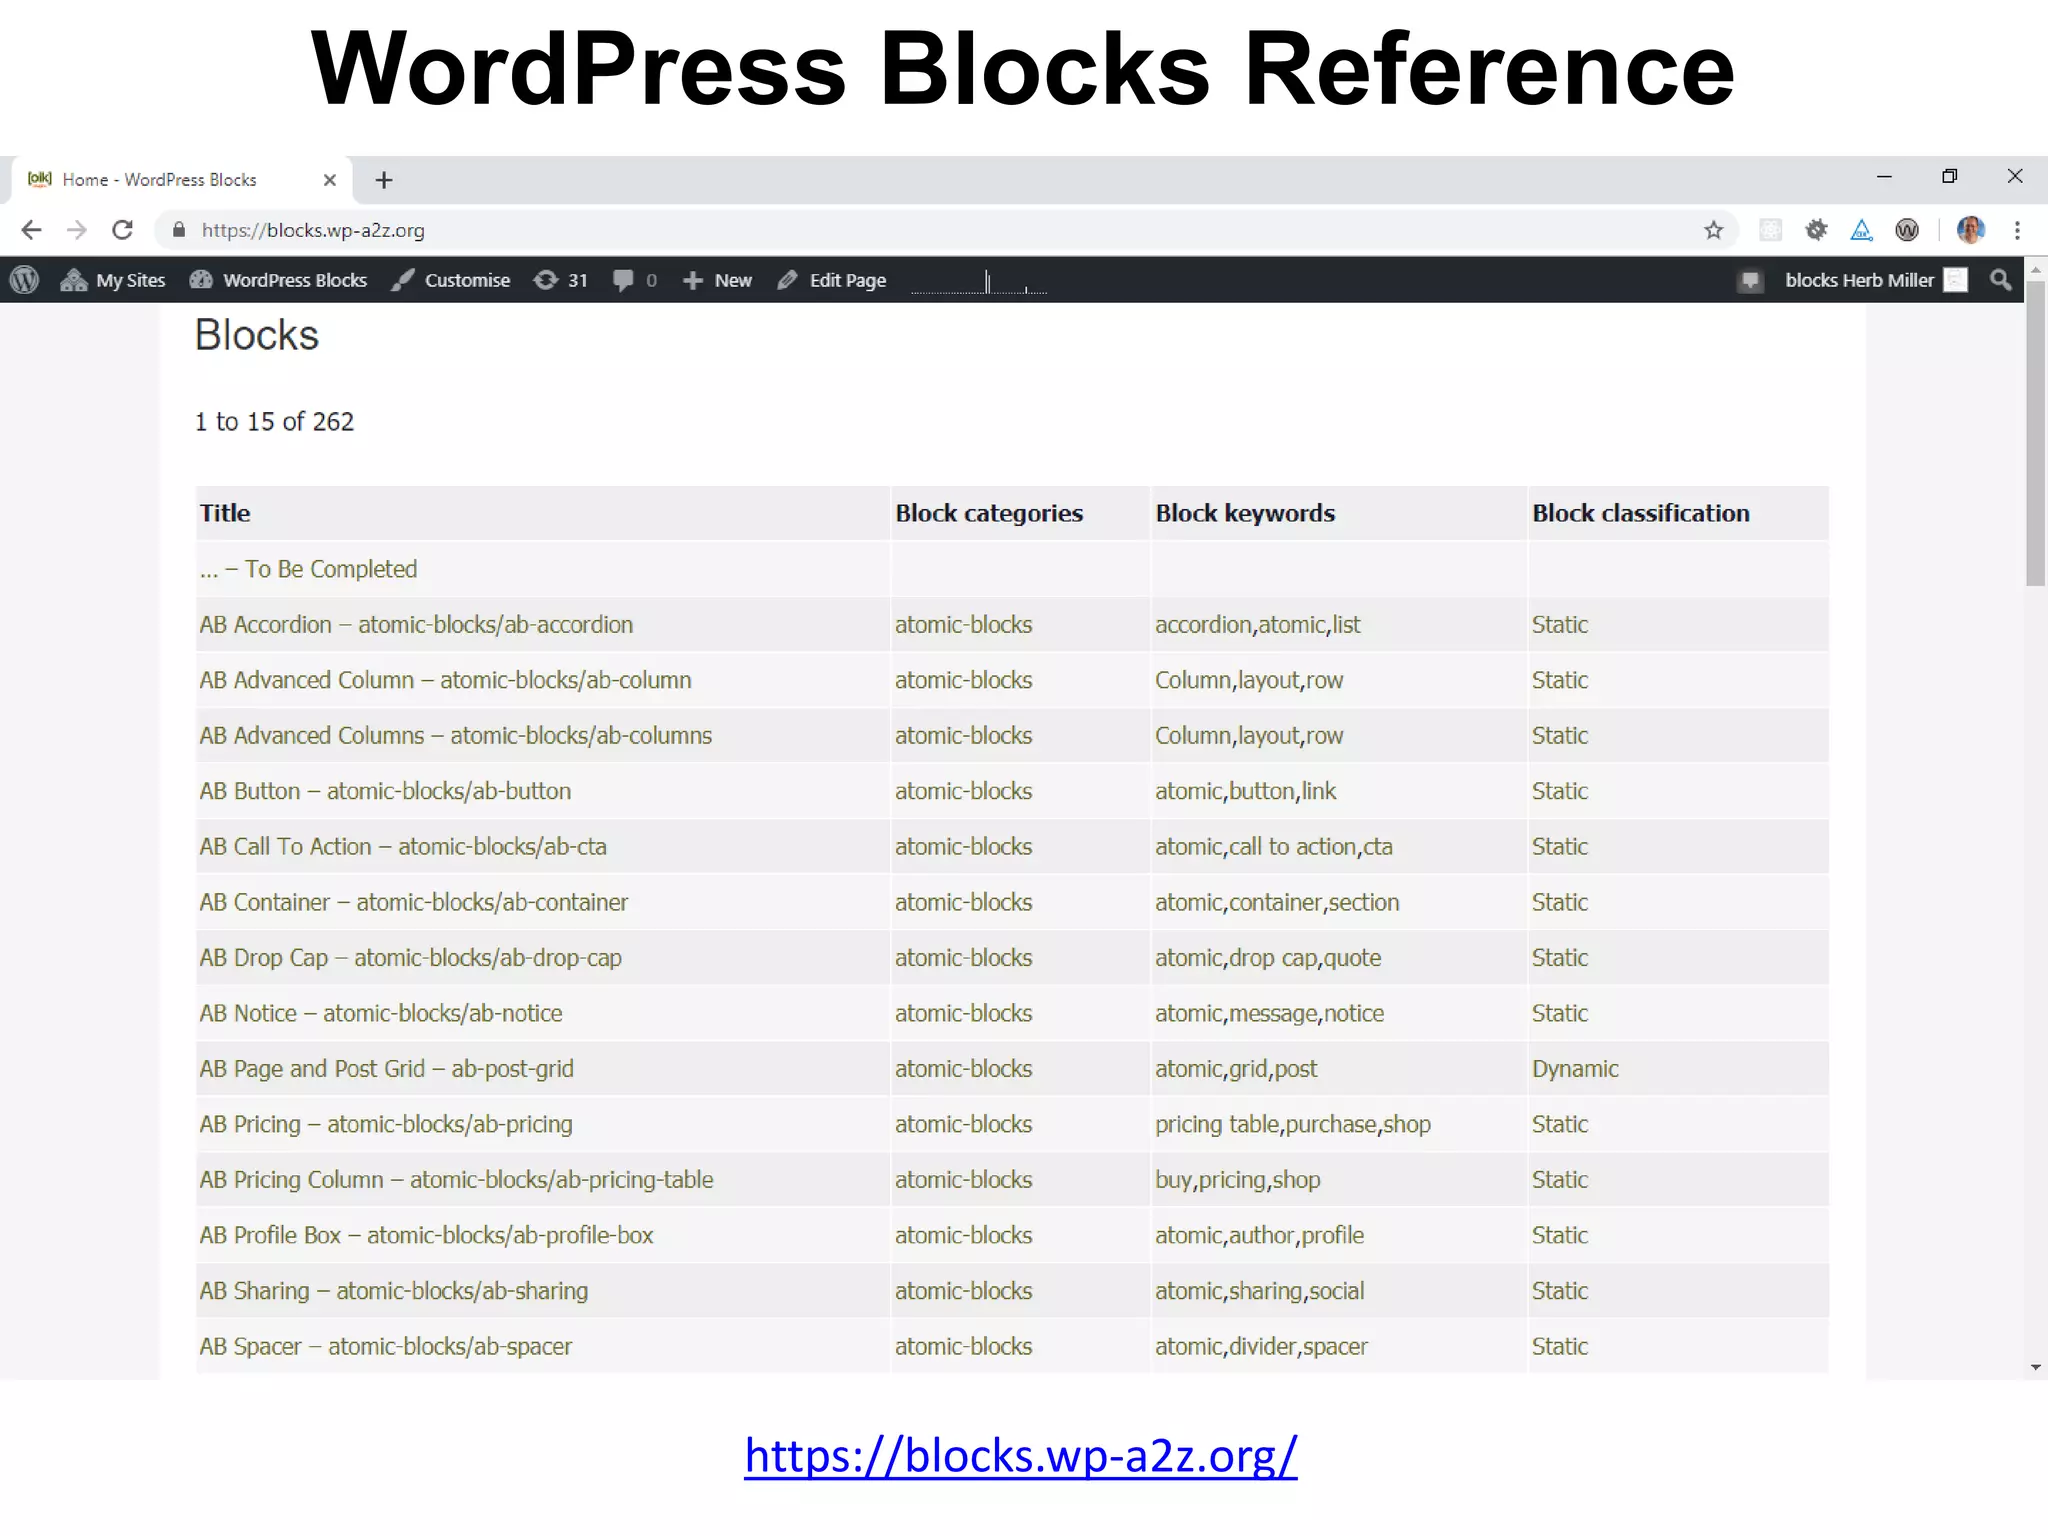2048x1536 pixels.
Task: Open WordPress Blocks site menu
Action: (x=278, y=280)
